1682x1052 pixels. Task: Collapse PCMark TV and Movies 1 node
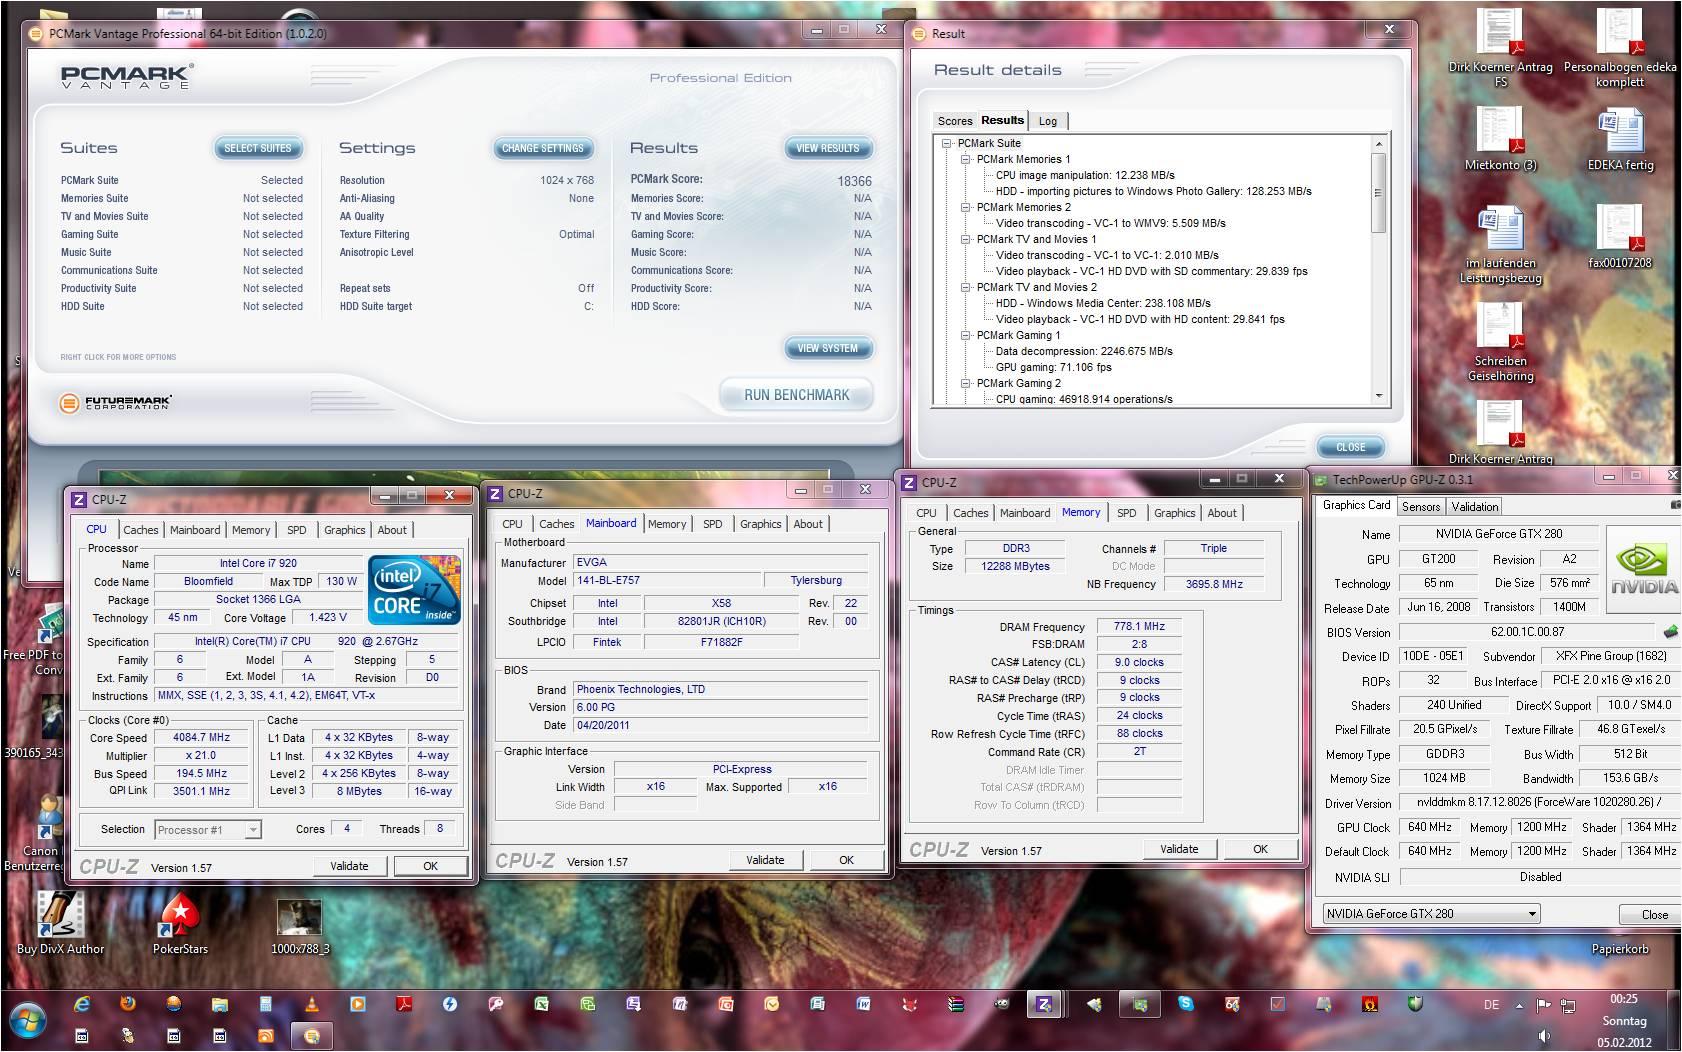(966, 239)
